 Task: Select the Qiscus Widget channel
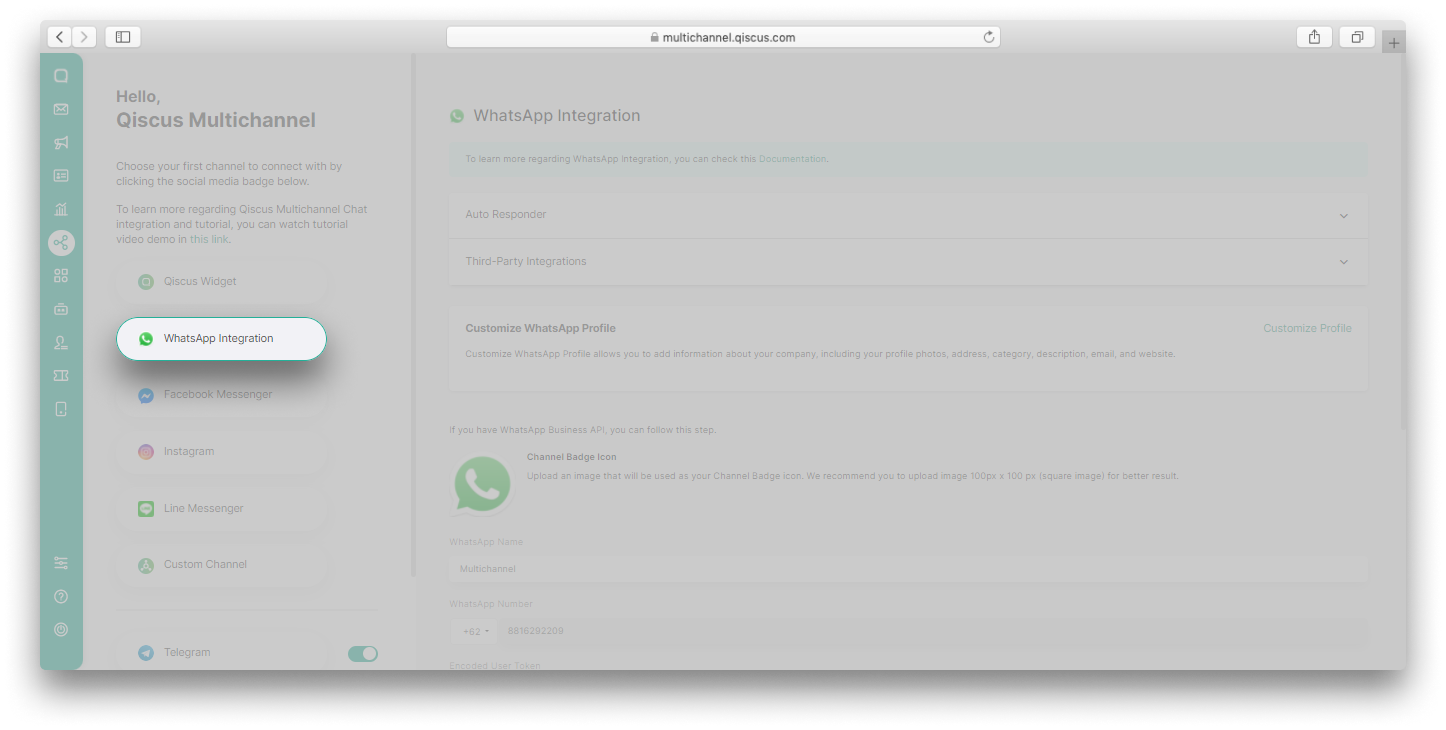(221, 282)
